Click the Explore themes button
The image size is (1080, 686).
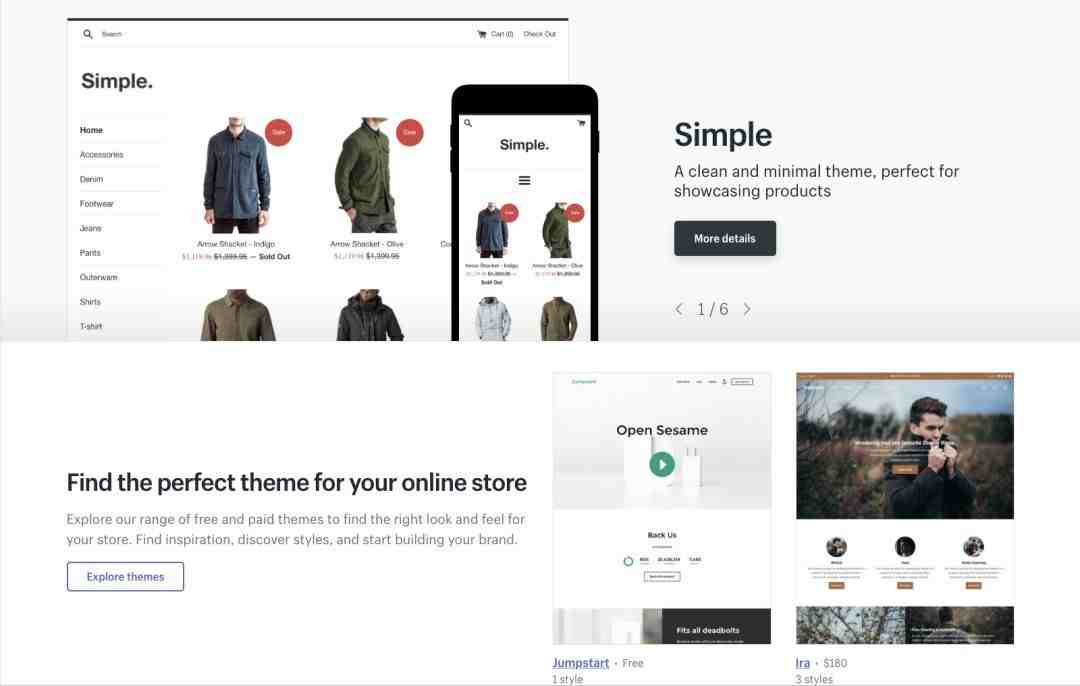point(125,576)
